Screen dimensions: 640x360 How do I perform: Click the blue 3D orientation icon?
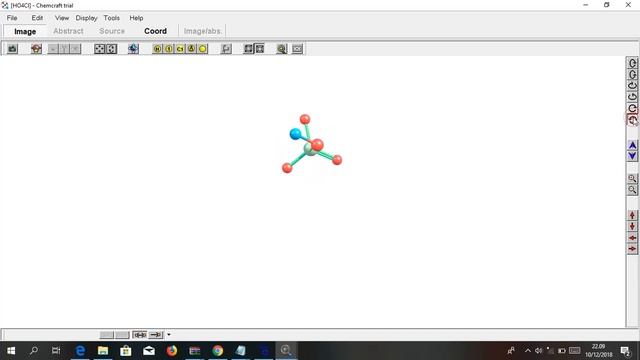133,49
